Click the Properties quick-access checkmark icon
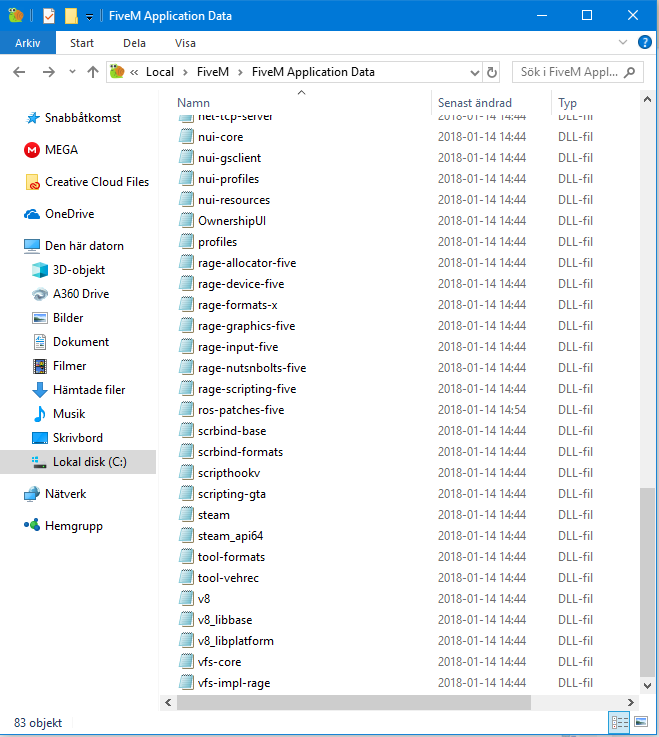This screenshot has height=737, width=659. click(49, 16)
